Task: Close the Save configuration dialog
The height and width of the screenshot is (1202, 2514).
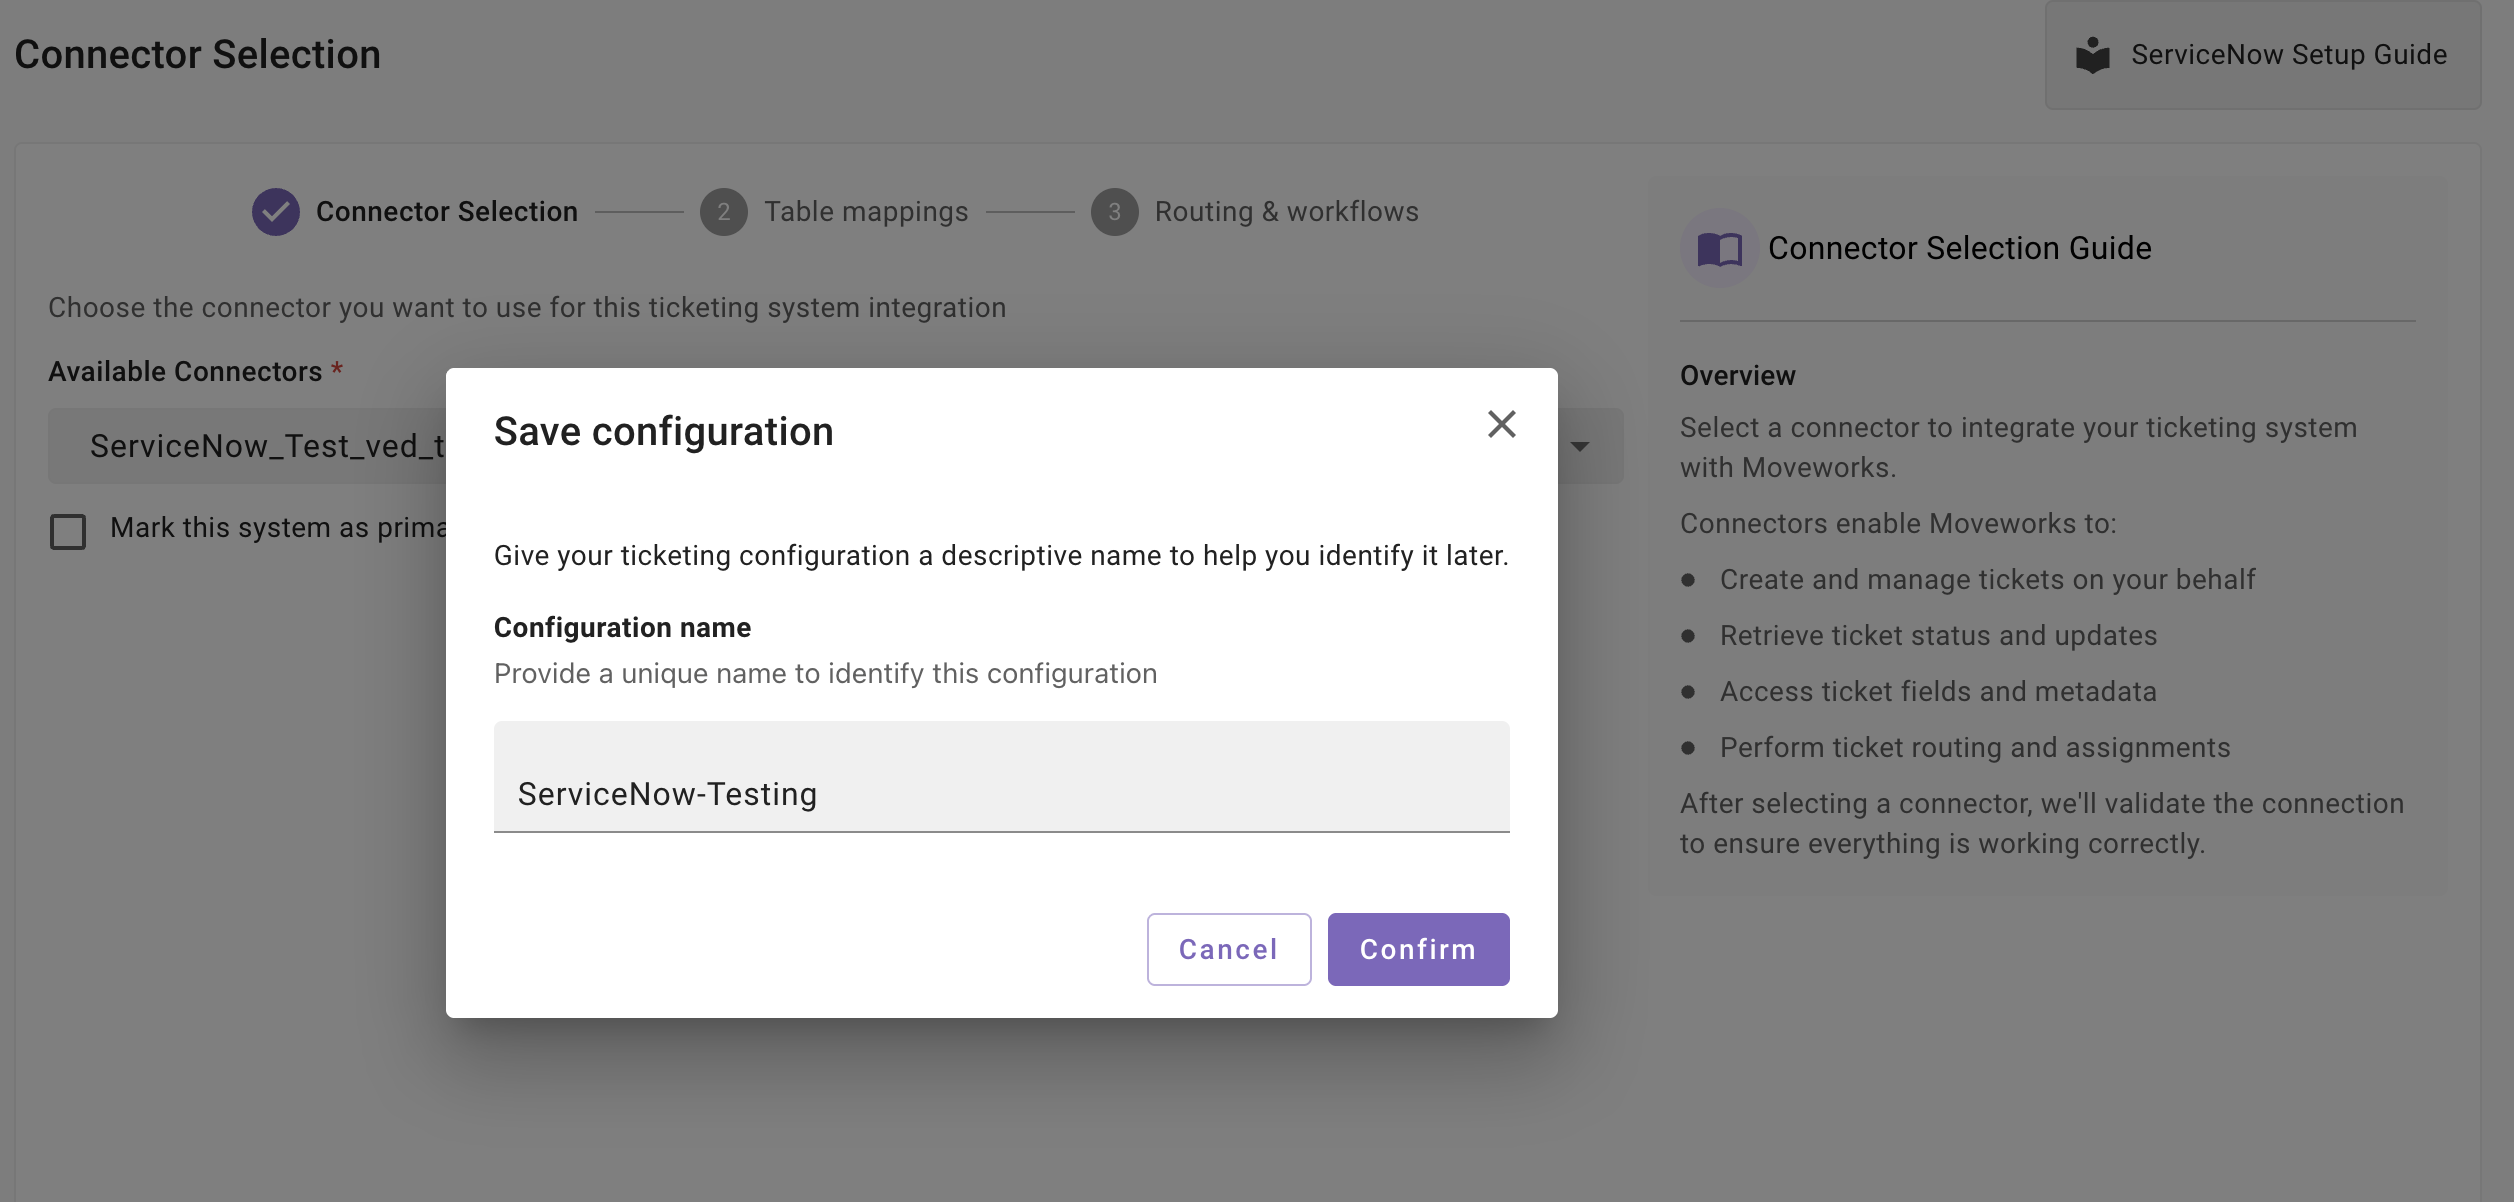Action: (x=1501, y=424)
